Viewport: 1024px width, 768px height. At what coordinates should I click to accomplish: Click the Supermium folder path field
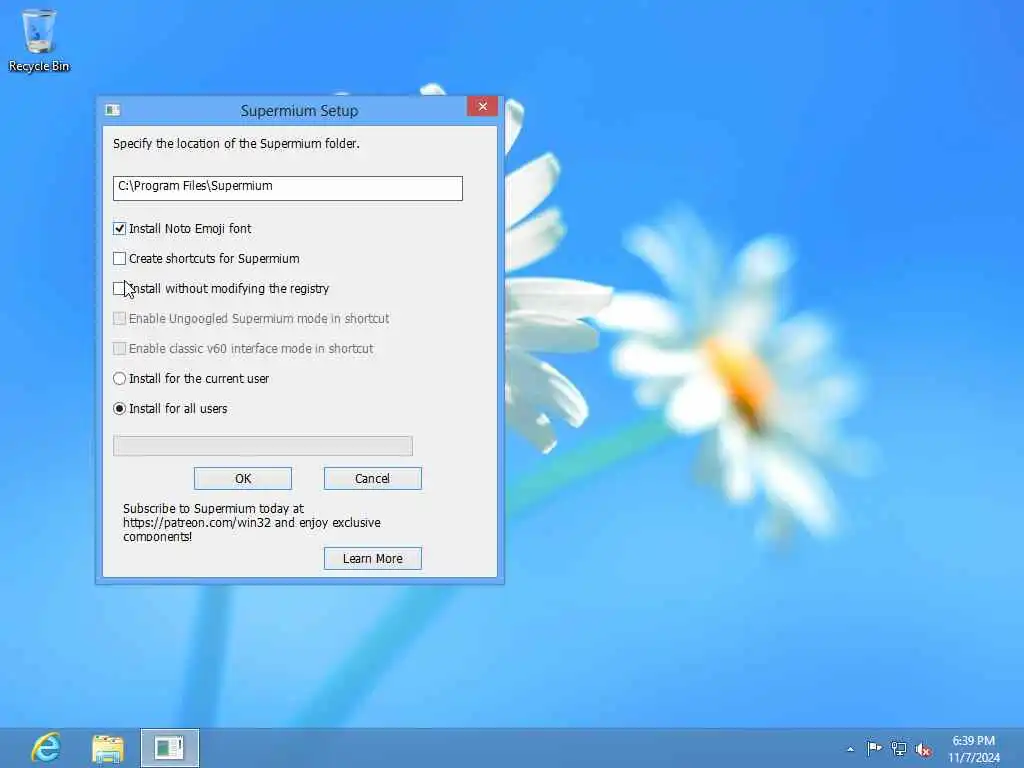coord(287,188)
